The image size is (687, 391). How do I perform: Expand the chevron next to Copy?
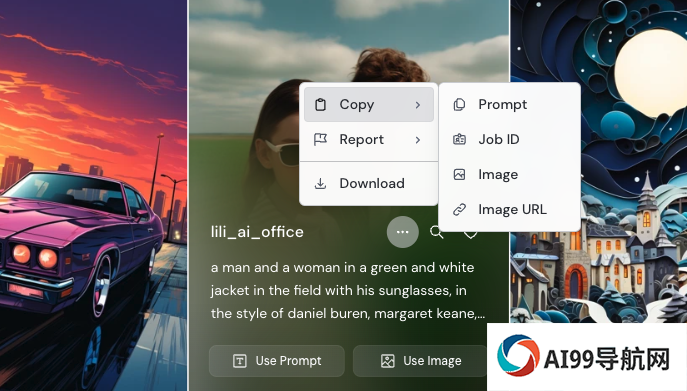[418, 105]
